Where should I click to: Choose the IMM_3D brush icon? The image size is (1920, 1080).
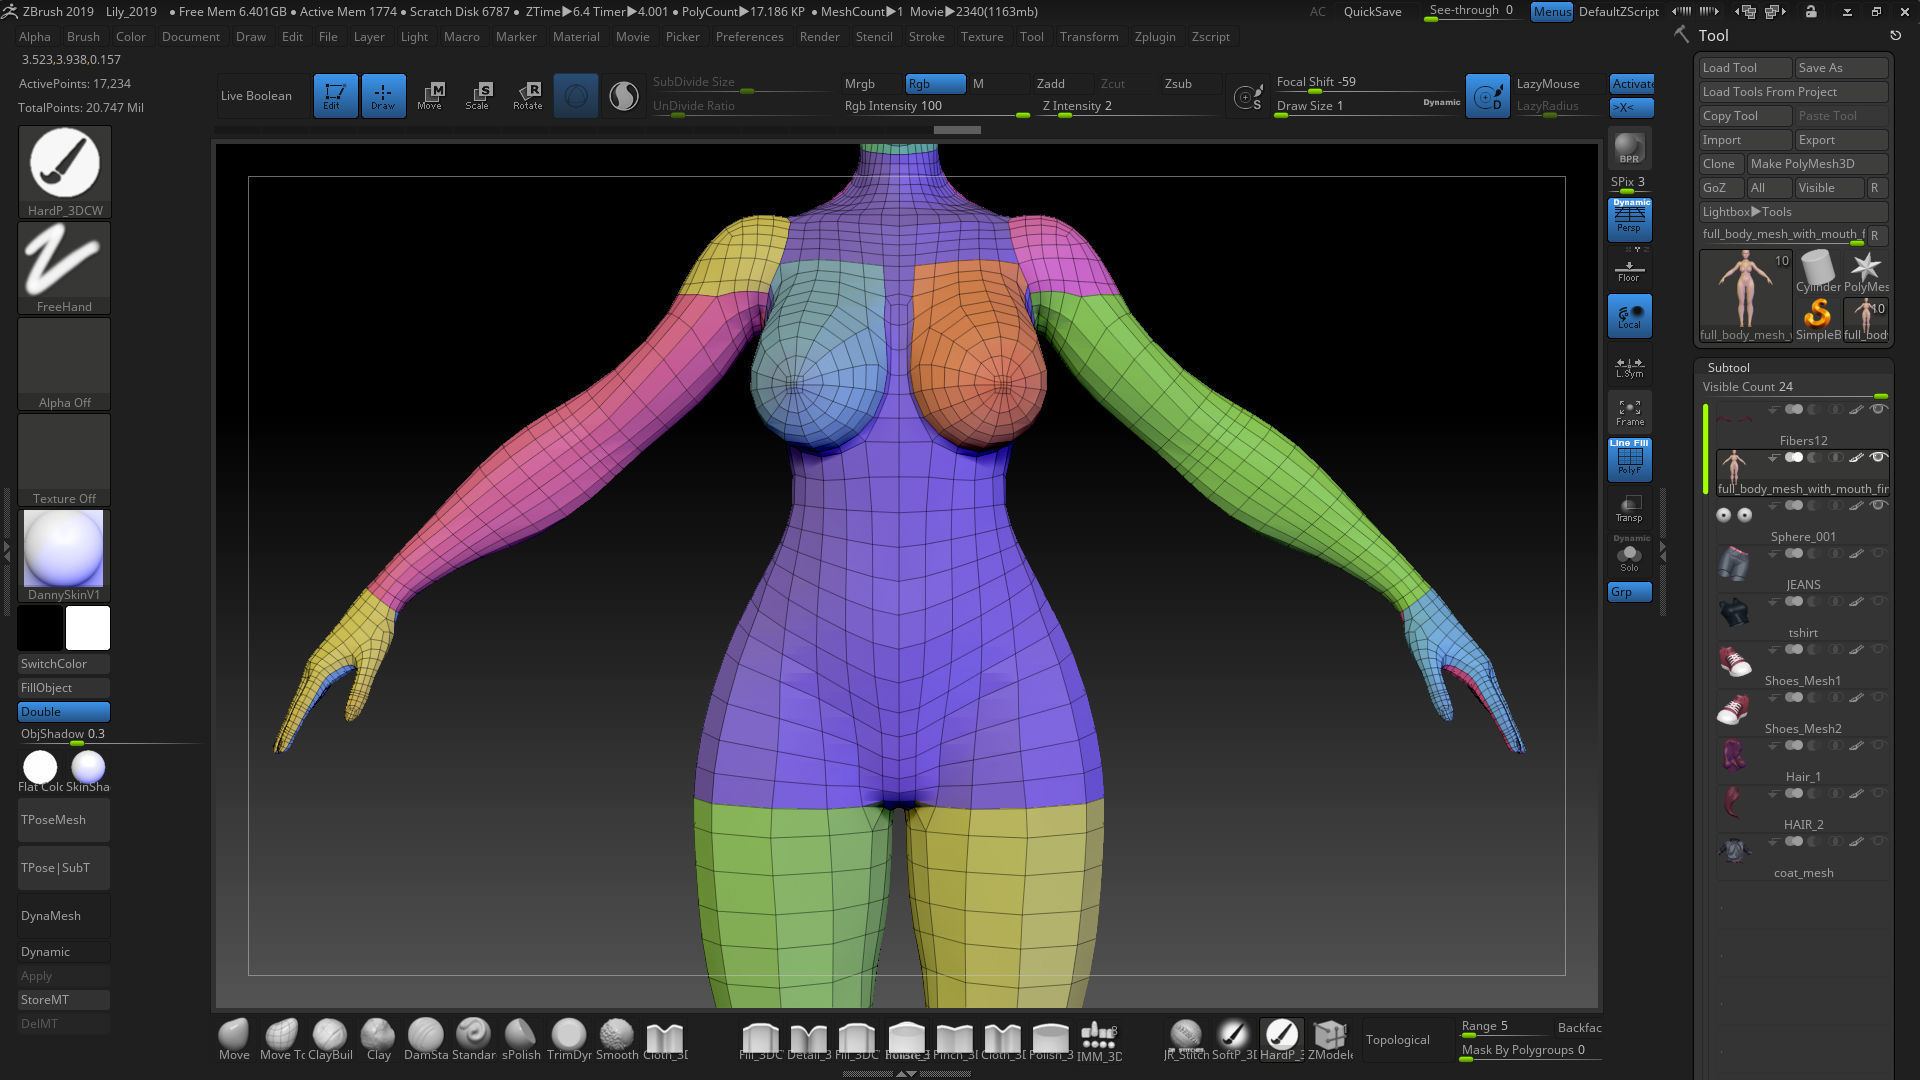(1099, 1040)
